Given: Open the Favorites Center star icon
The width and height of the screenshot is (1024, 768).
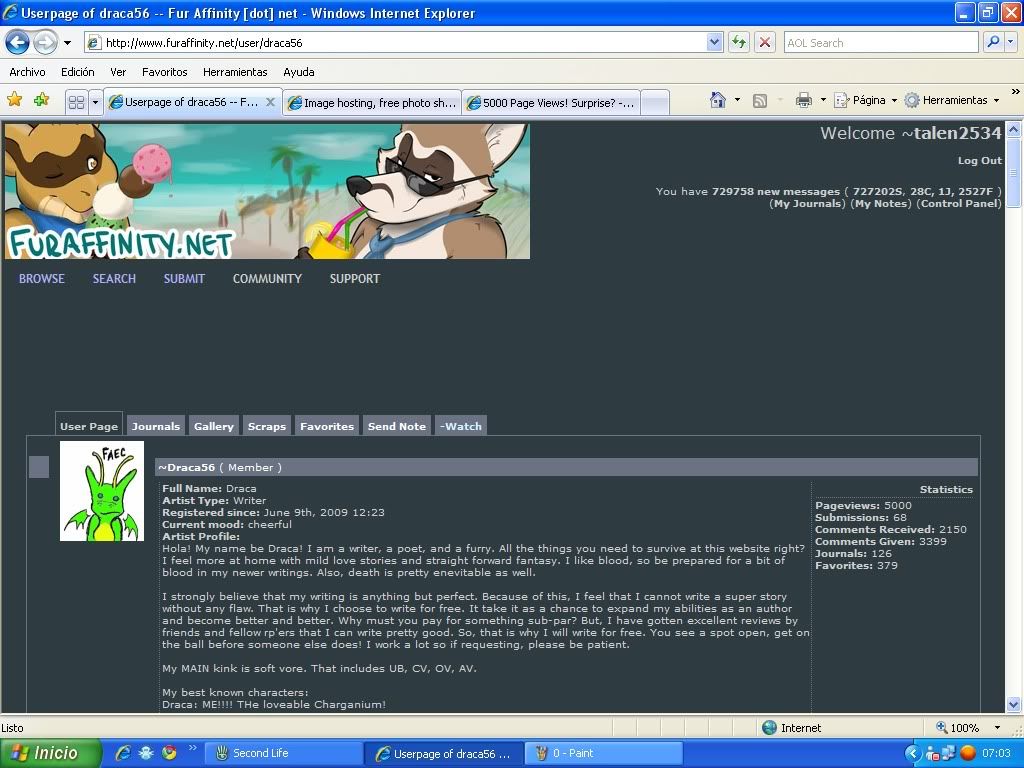Looking at the screenshot, I should 14,100.
